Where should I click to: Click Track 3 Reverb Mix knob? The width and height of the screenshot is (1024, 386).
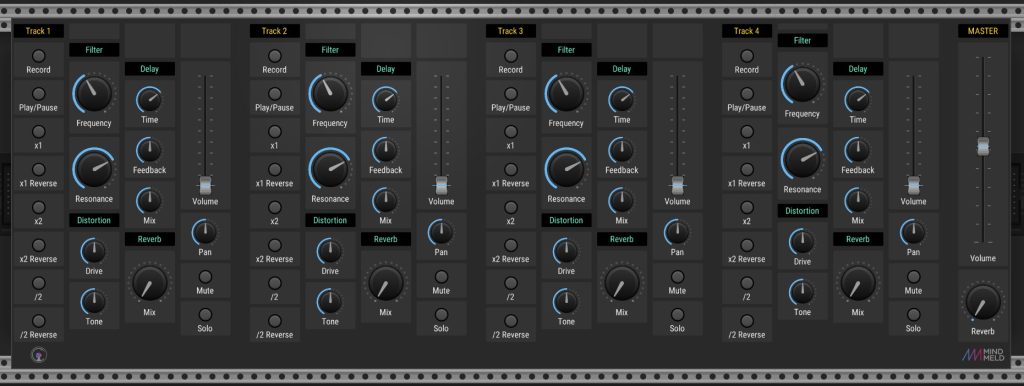(x=622, y=283)
